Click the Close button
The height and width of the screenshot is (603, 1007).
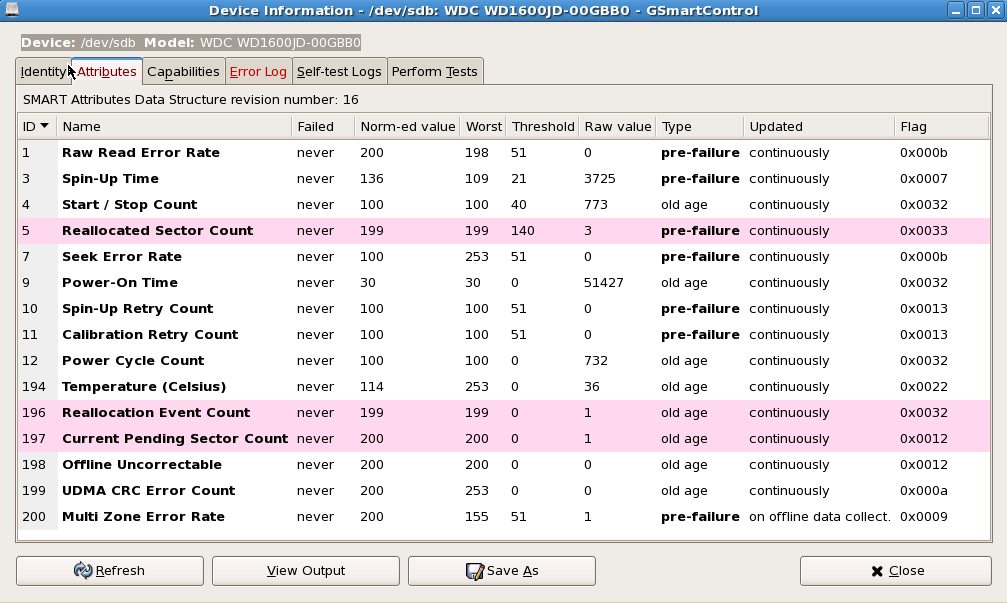[x=896, y=571]
